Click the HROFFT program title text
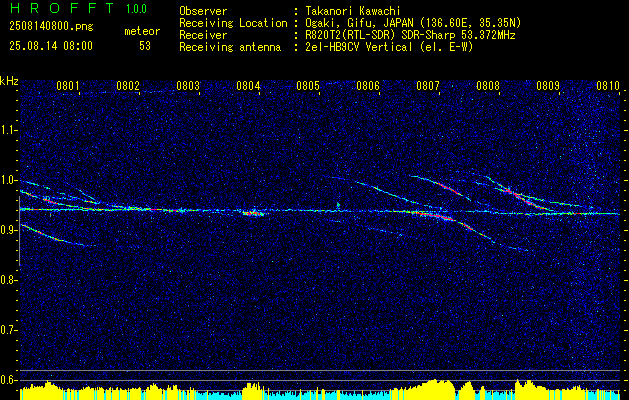The height and width of the screenshot is (400, 629). point(62,8)
